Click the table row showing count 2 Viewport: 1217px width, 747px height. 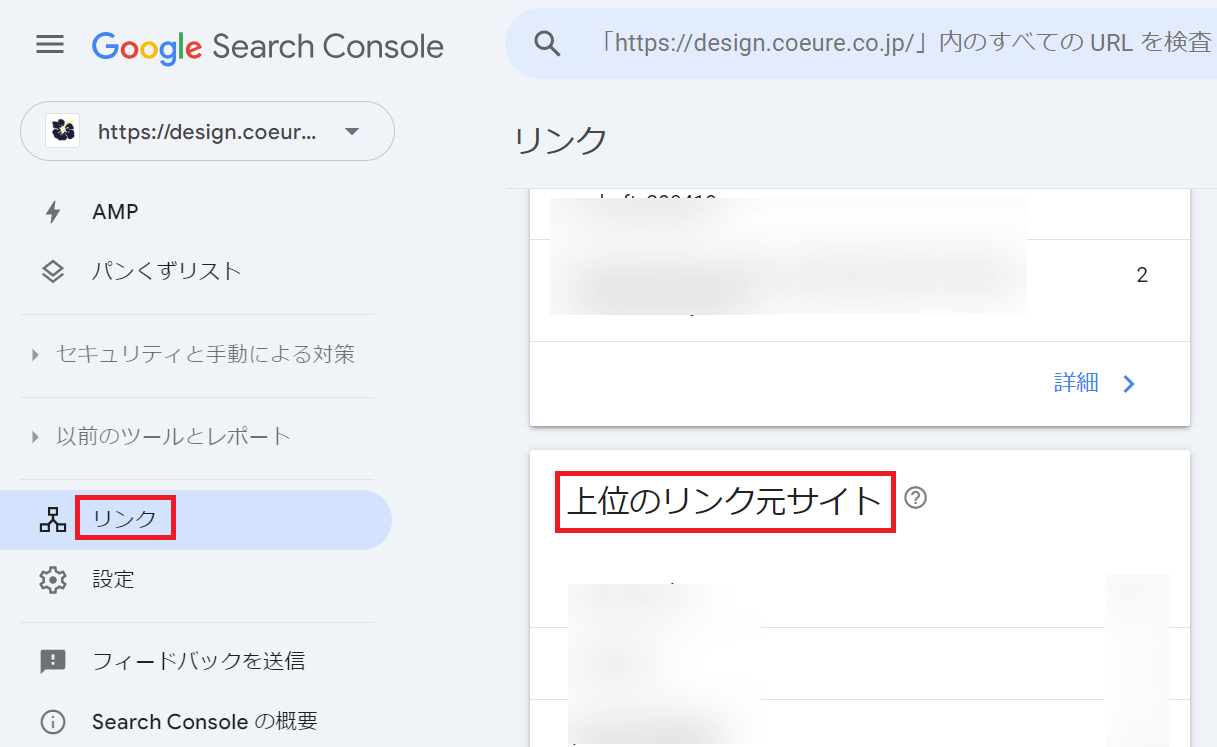pyautogui.click(x=860, y=276)
